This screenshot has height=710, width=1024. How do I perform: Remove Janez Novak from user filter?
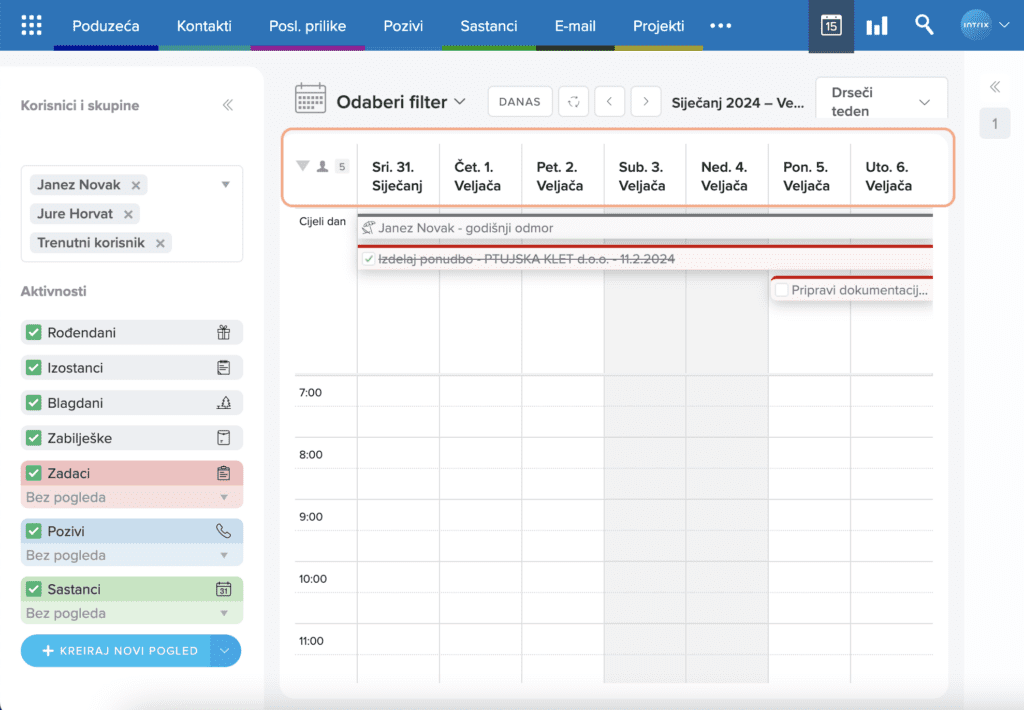136,185
